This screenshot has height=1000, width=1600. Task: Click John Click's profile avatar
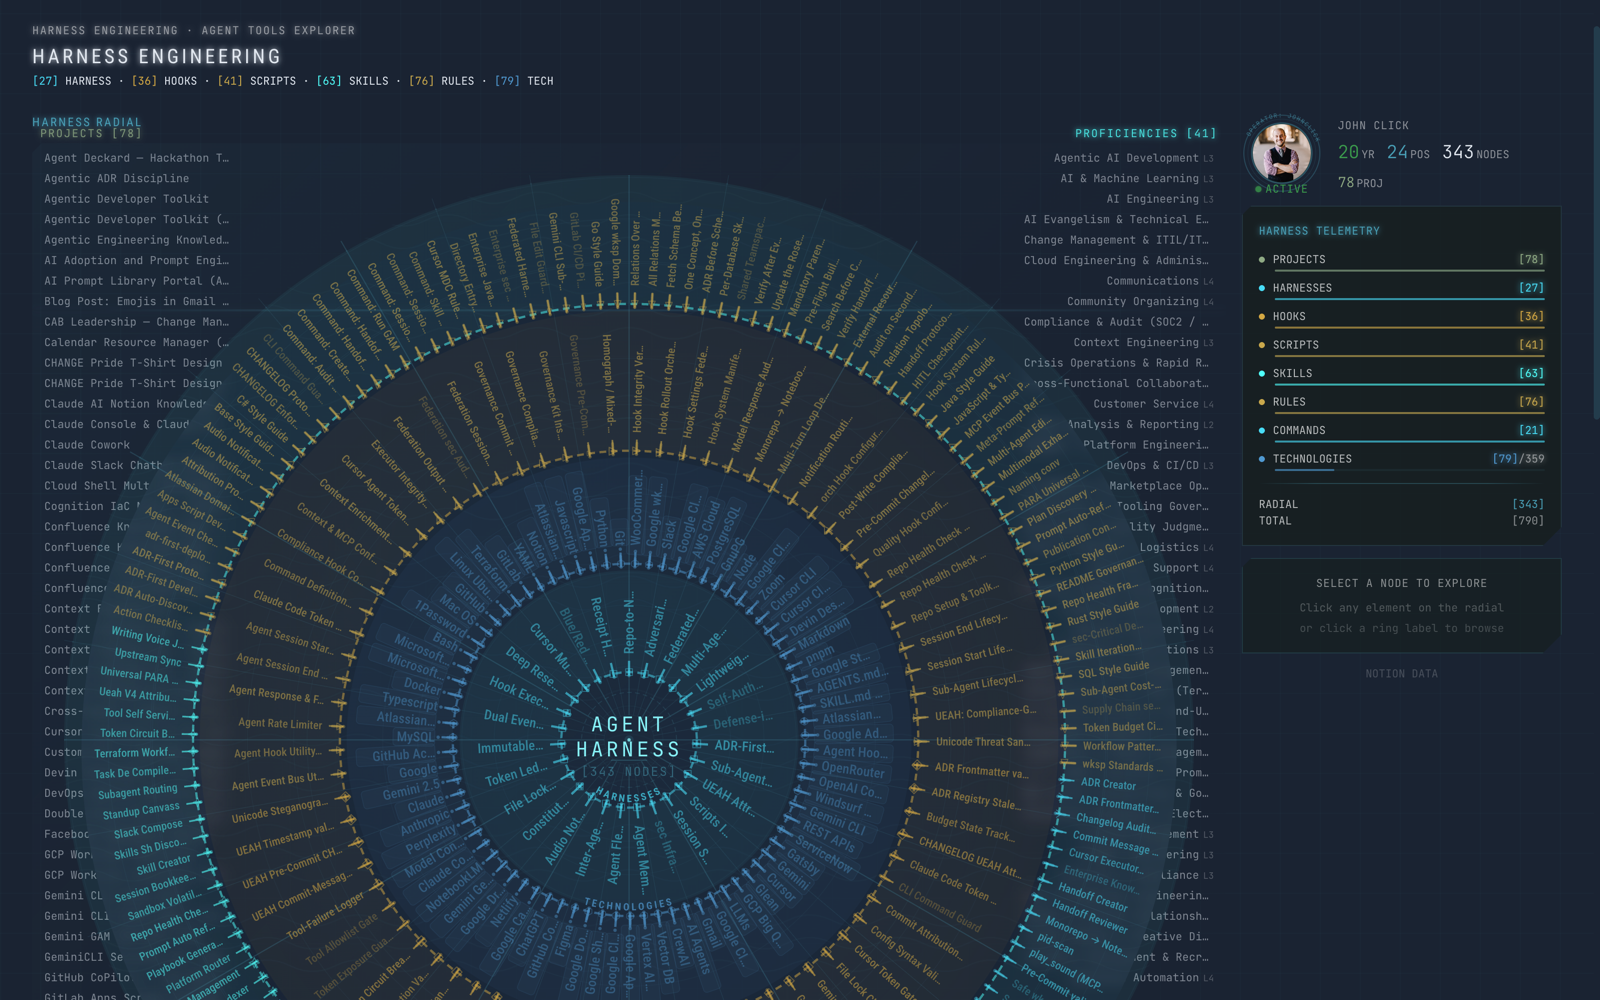pyautogui.click(x=1281, y=153)
